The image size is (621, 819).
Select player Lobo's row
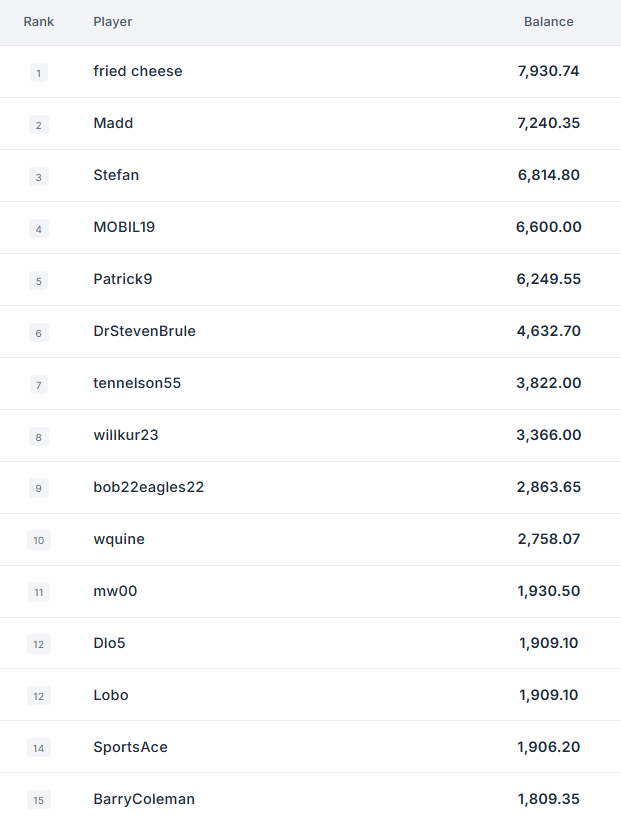click(x=310, y=695)
